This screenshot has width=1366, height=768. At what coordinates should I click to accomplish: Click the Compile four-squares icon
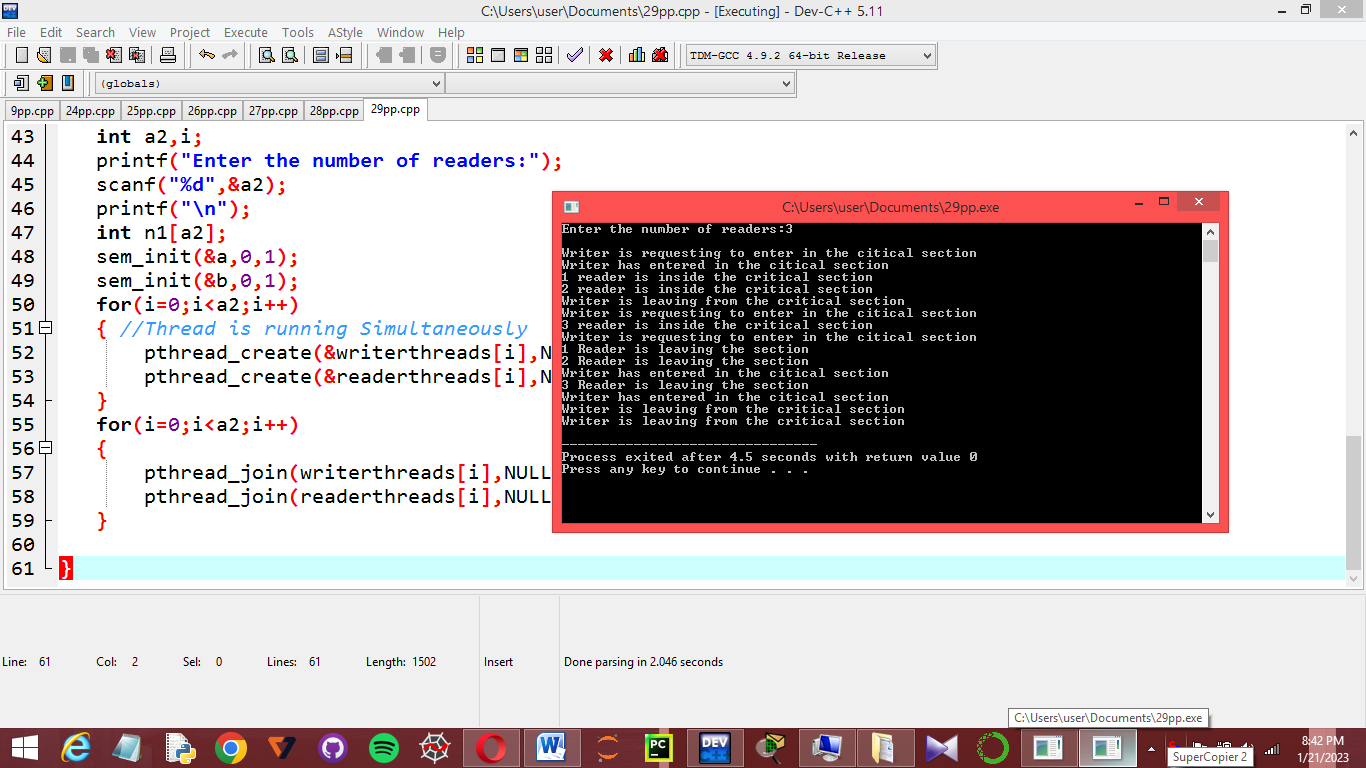click(x=475, y=55)
